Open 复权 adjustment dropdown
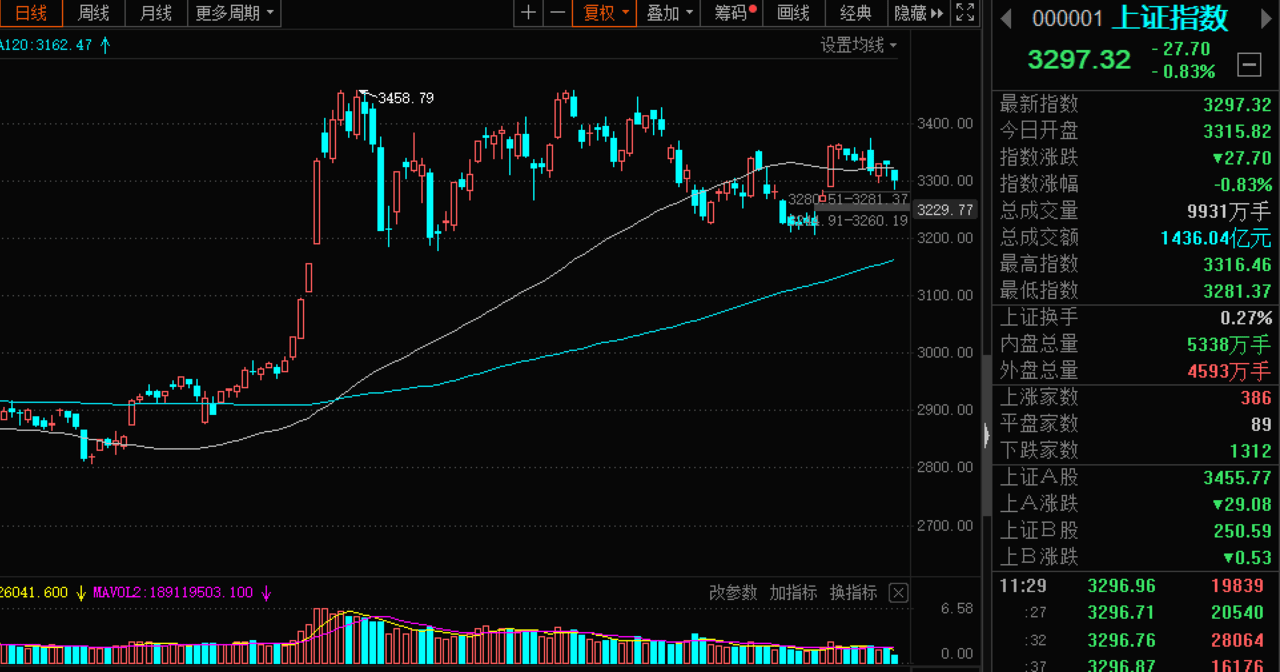Viewport: 1280px width, 672px height. click(605, 13)
